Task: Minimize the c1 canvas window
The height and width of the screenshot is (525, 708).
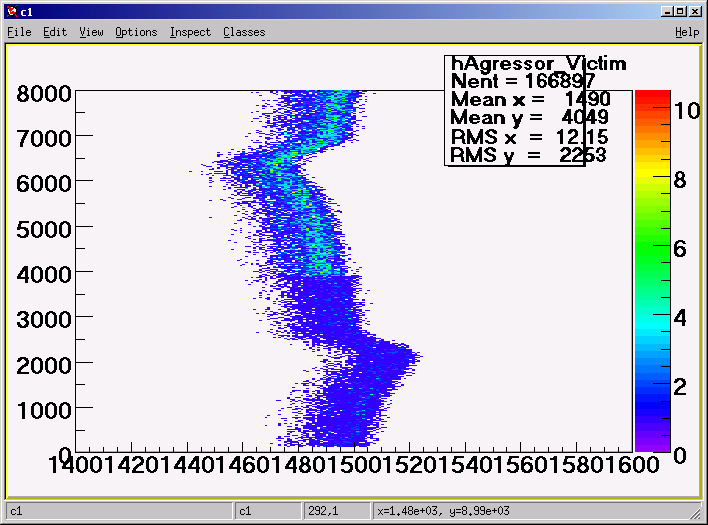Action: coord(667,12)
